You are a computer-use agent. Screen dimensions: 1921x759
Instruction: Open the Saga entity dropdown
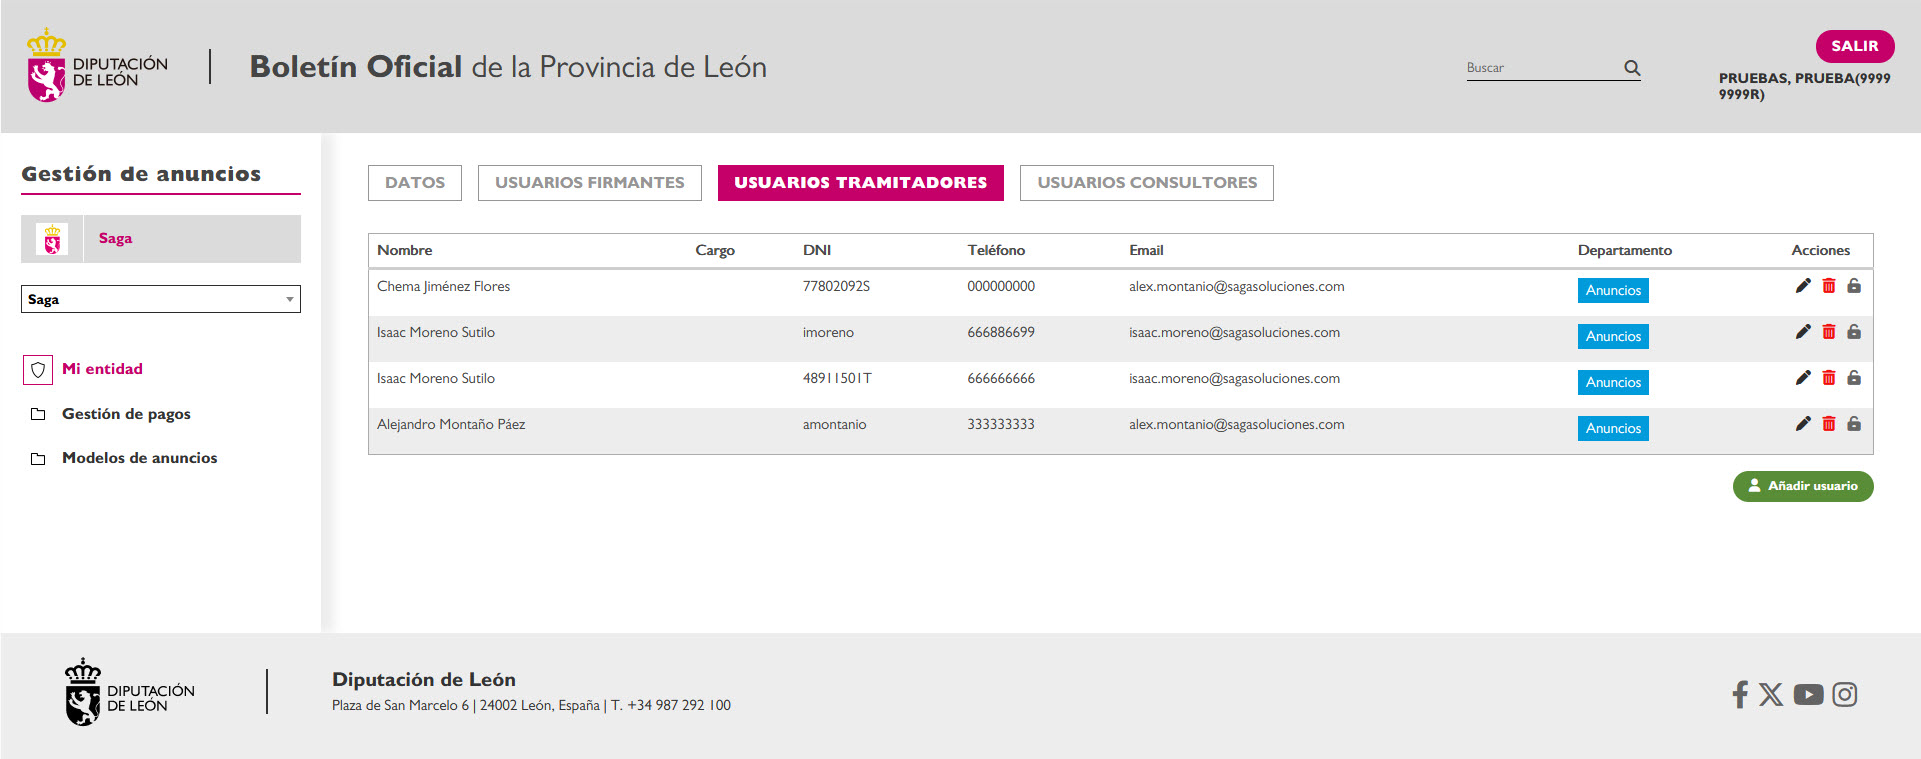click(x=161, y=299)
